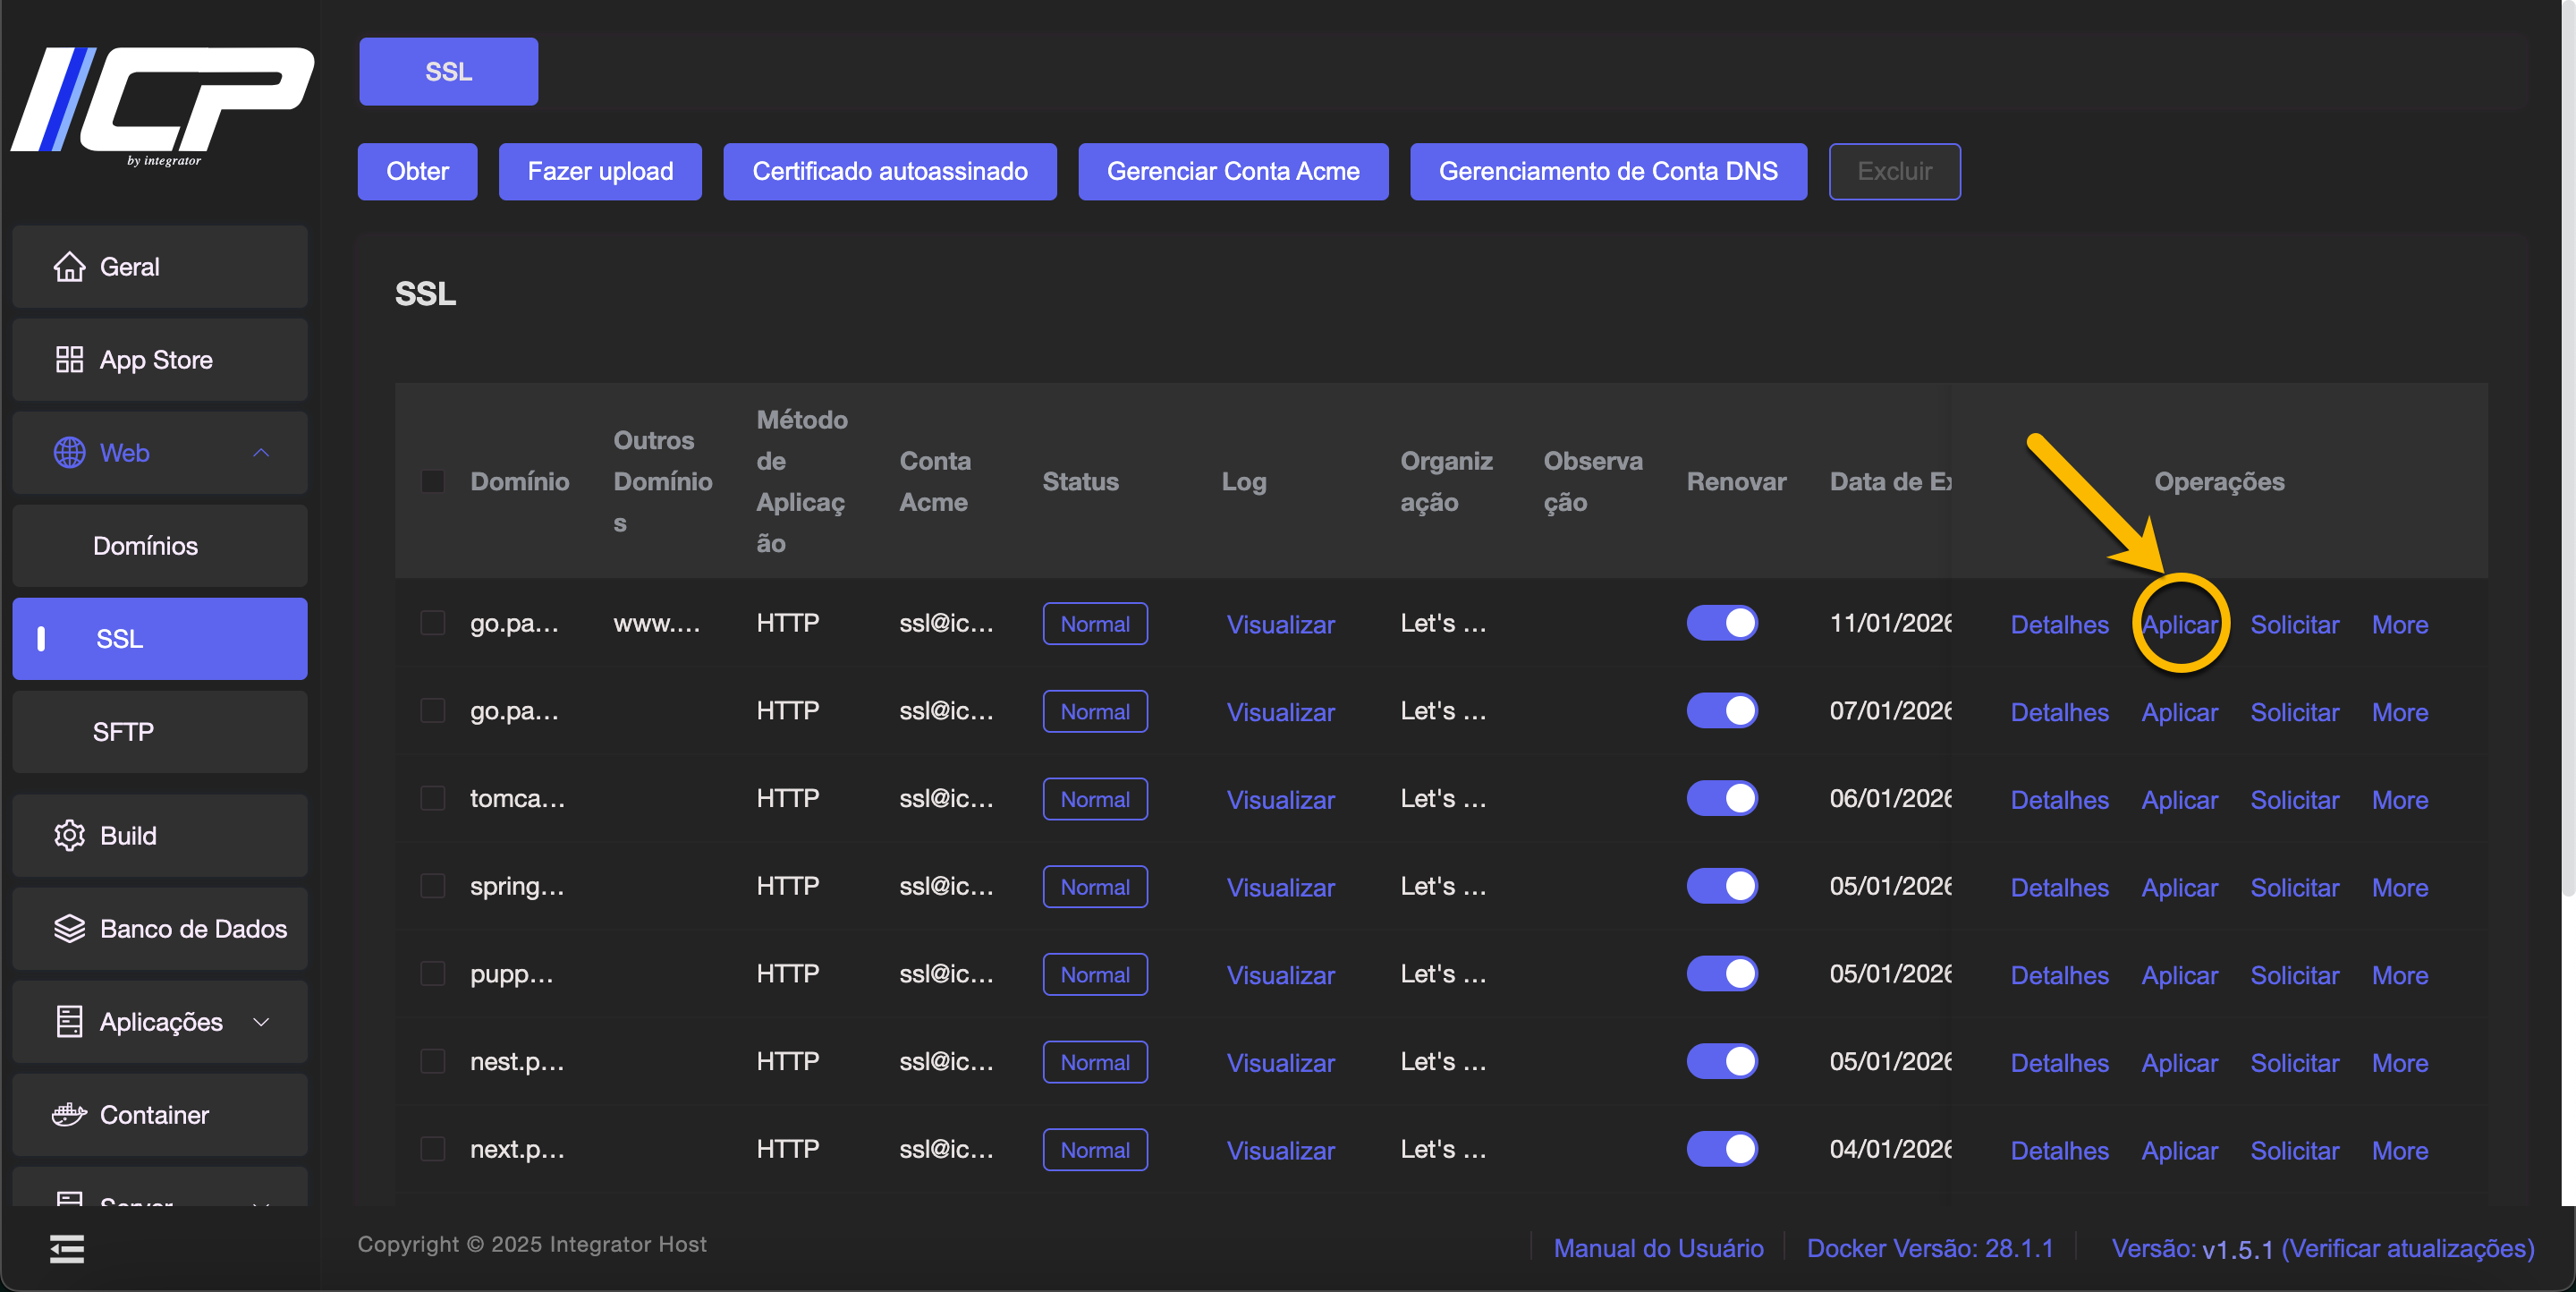This screenshot has width=2576, height=1292.
Task: Select the checkbox for the spring... row
Action: [433, 886]
